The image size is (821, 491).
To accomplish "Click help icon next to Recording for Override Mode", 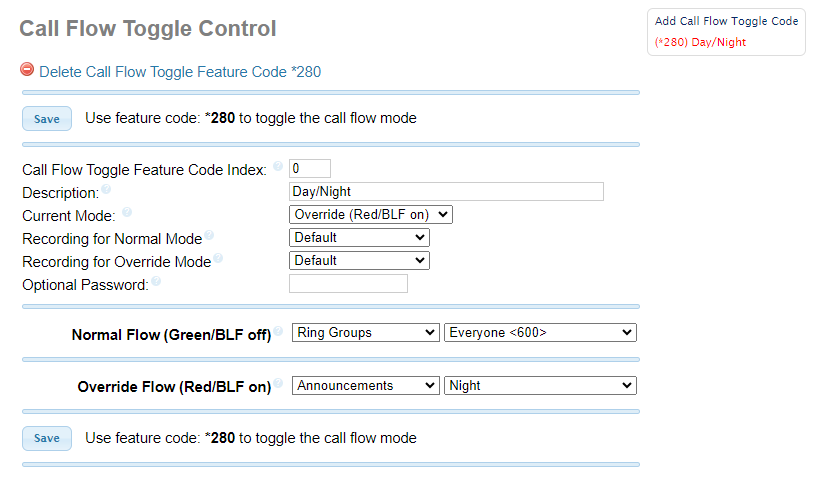I will coord(218,258).
